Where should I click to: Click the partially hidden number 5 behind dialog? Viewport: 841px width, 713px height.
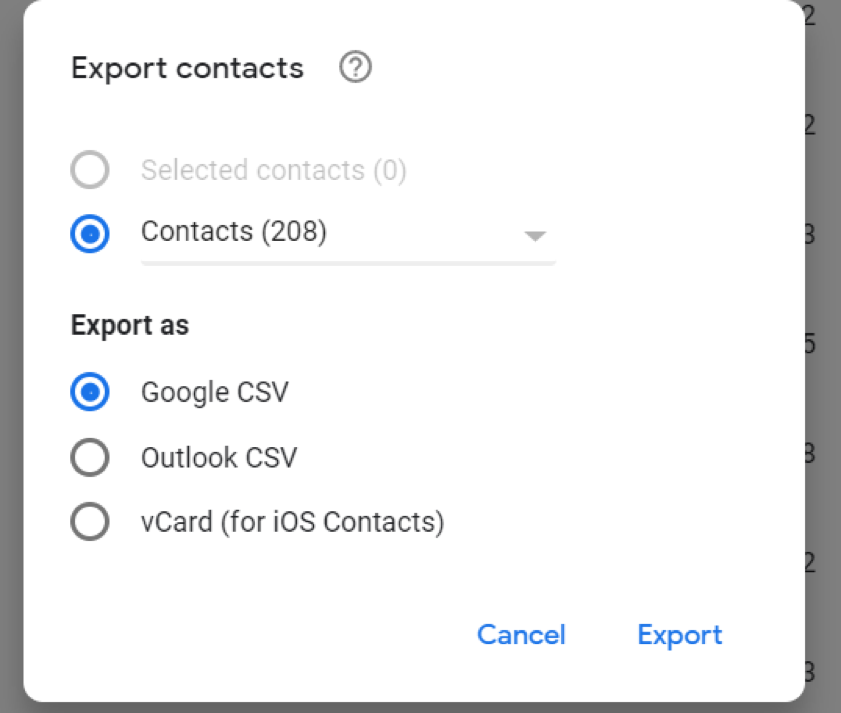[x=810, y=345]
